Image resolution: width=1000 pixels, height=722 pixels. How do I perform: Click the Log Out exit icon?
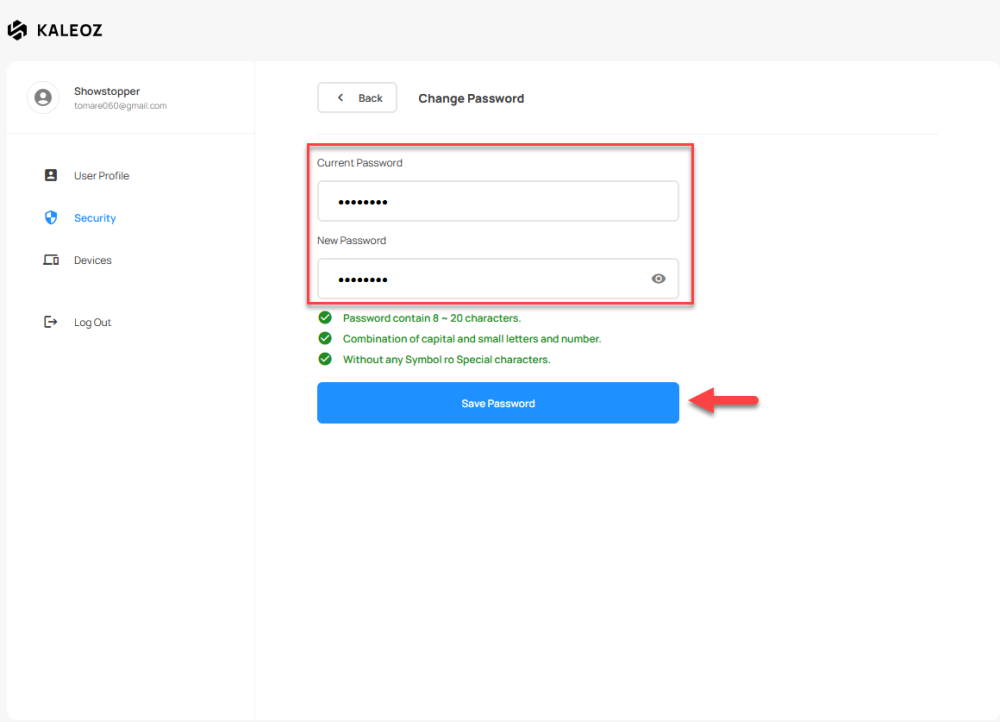pos(51,322)
